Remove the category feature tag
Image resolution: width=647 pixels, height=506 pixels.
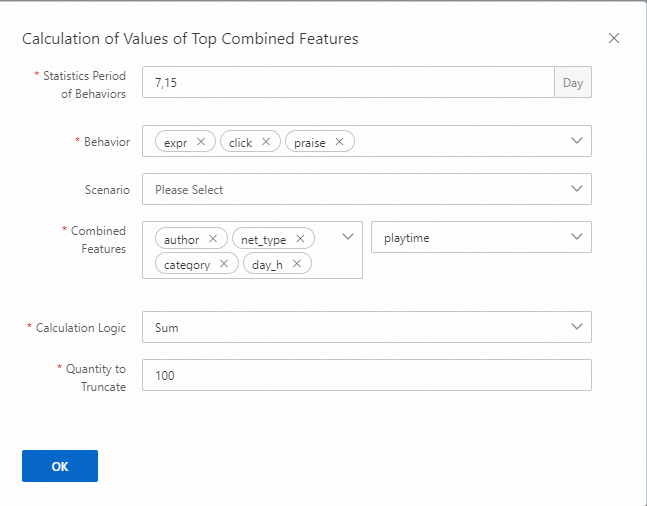[223, 264]
